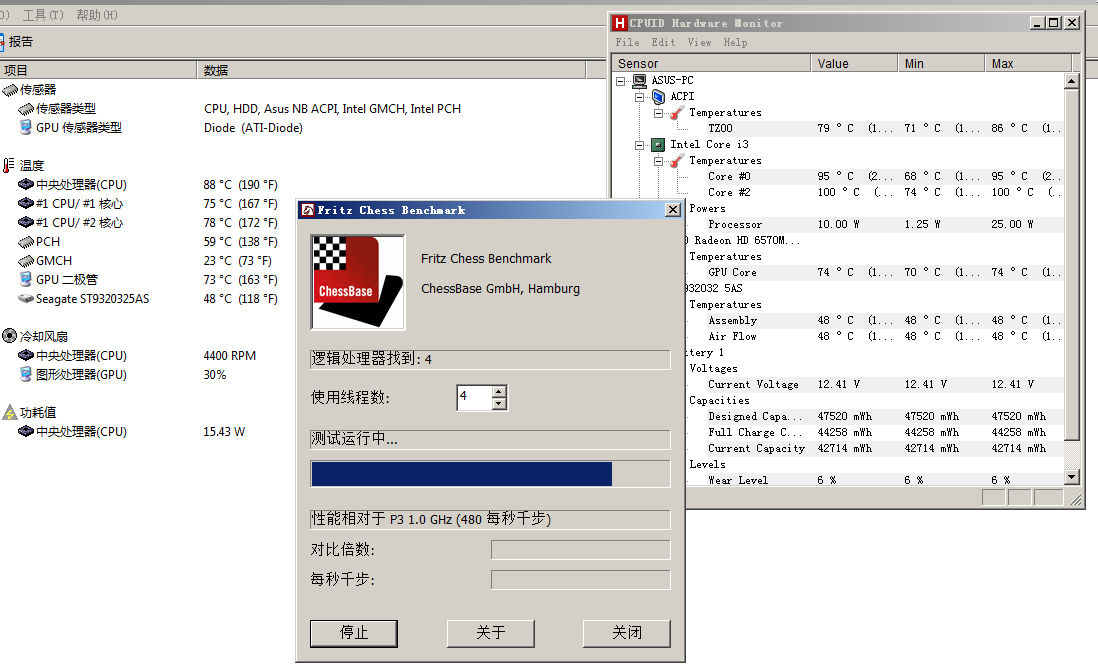Decrease thread count with the down arrow
The height and width of the screenshot is (669, 1098).
click(499, 404)
